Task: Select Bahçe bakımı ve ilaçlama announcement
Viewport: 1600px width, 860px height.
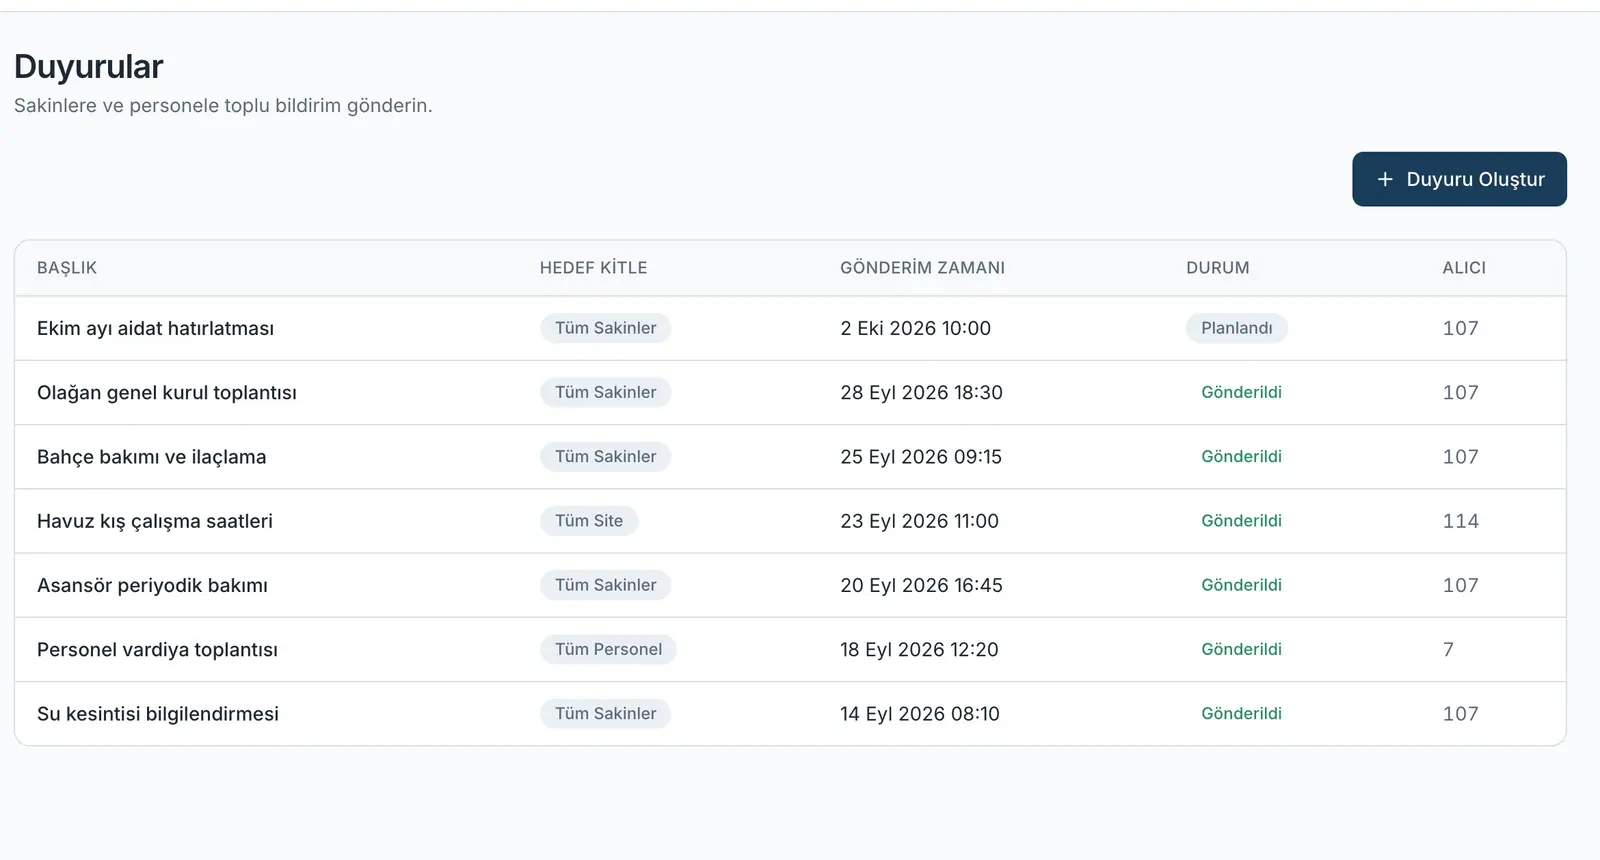Action: click(790, 457)
